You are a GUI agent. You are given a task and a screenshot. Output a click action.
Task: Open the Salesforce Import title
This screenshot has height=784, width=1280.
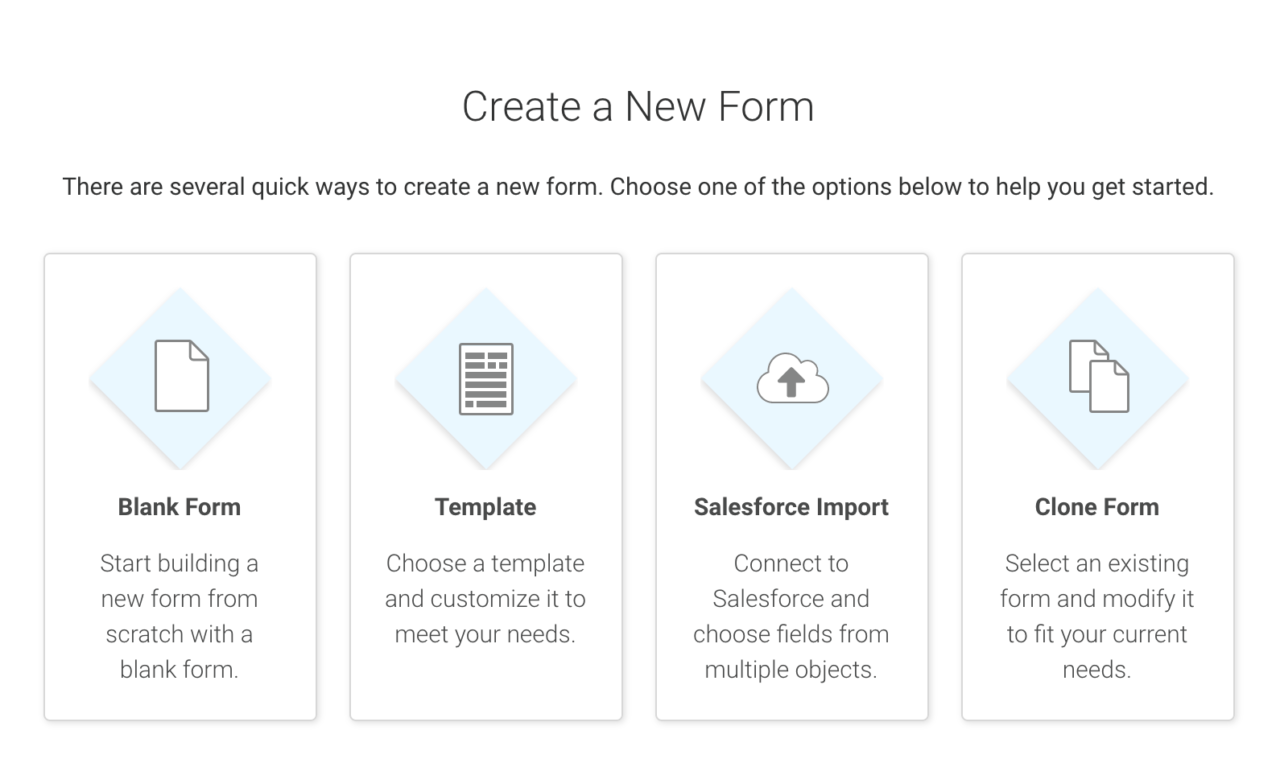(x=792, y=507)
